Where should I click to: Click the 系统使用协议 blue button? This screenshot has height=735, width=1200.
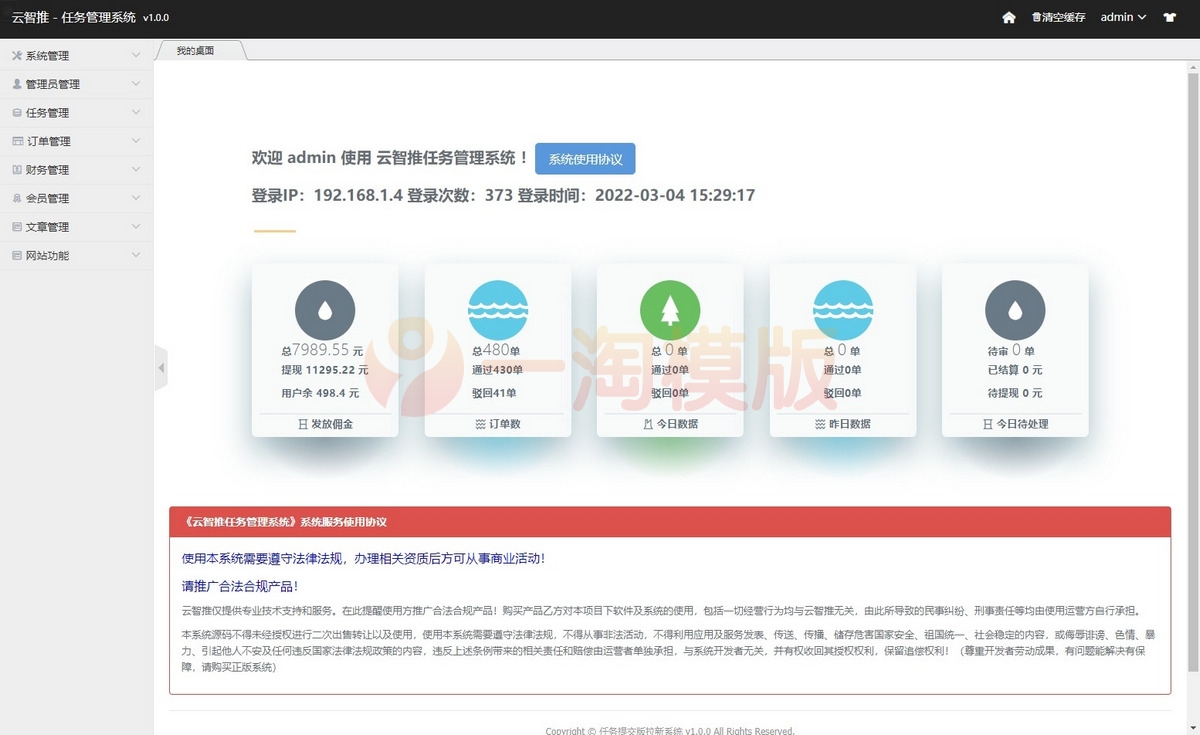tap(585, 159)
